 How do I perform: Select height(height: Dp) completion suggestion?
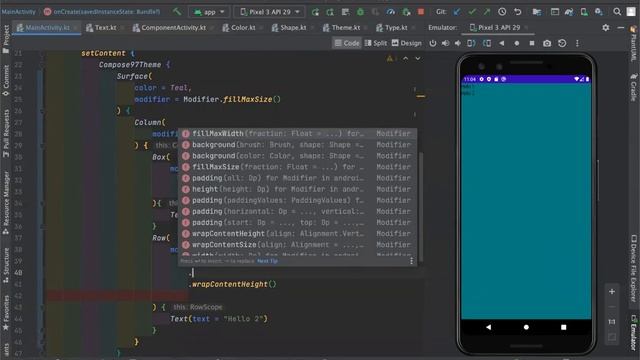(x=298, y=189)
